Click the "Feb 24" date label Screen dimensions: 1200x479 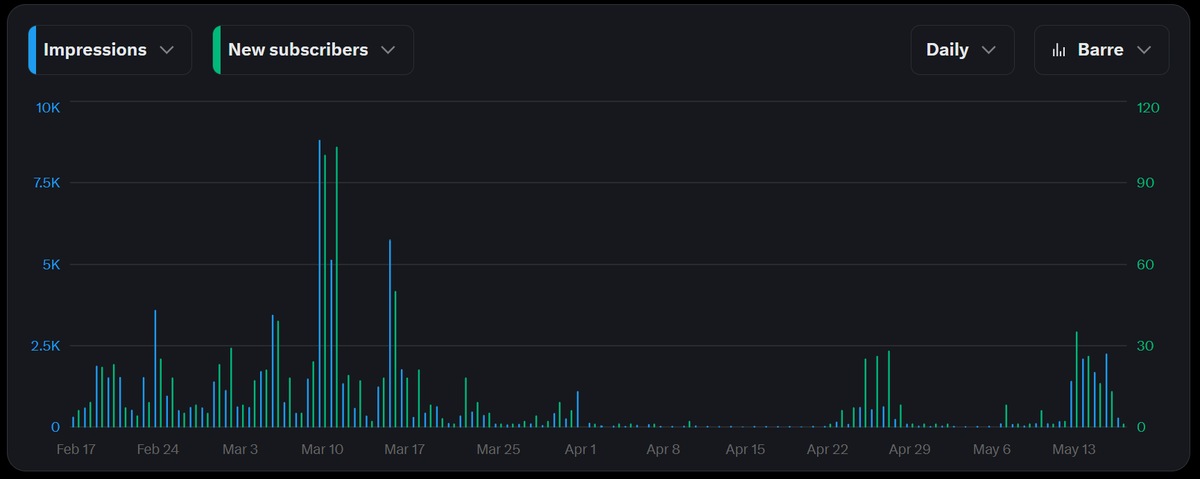158,450
